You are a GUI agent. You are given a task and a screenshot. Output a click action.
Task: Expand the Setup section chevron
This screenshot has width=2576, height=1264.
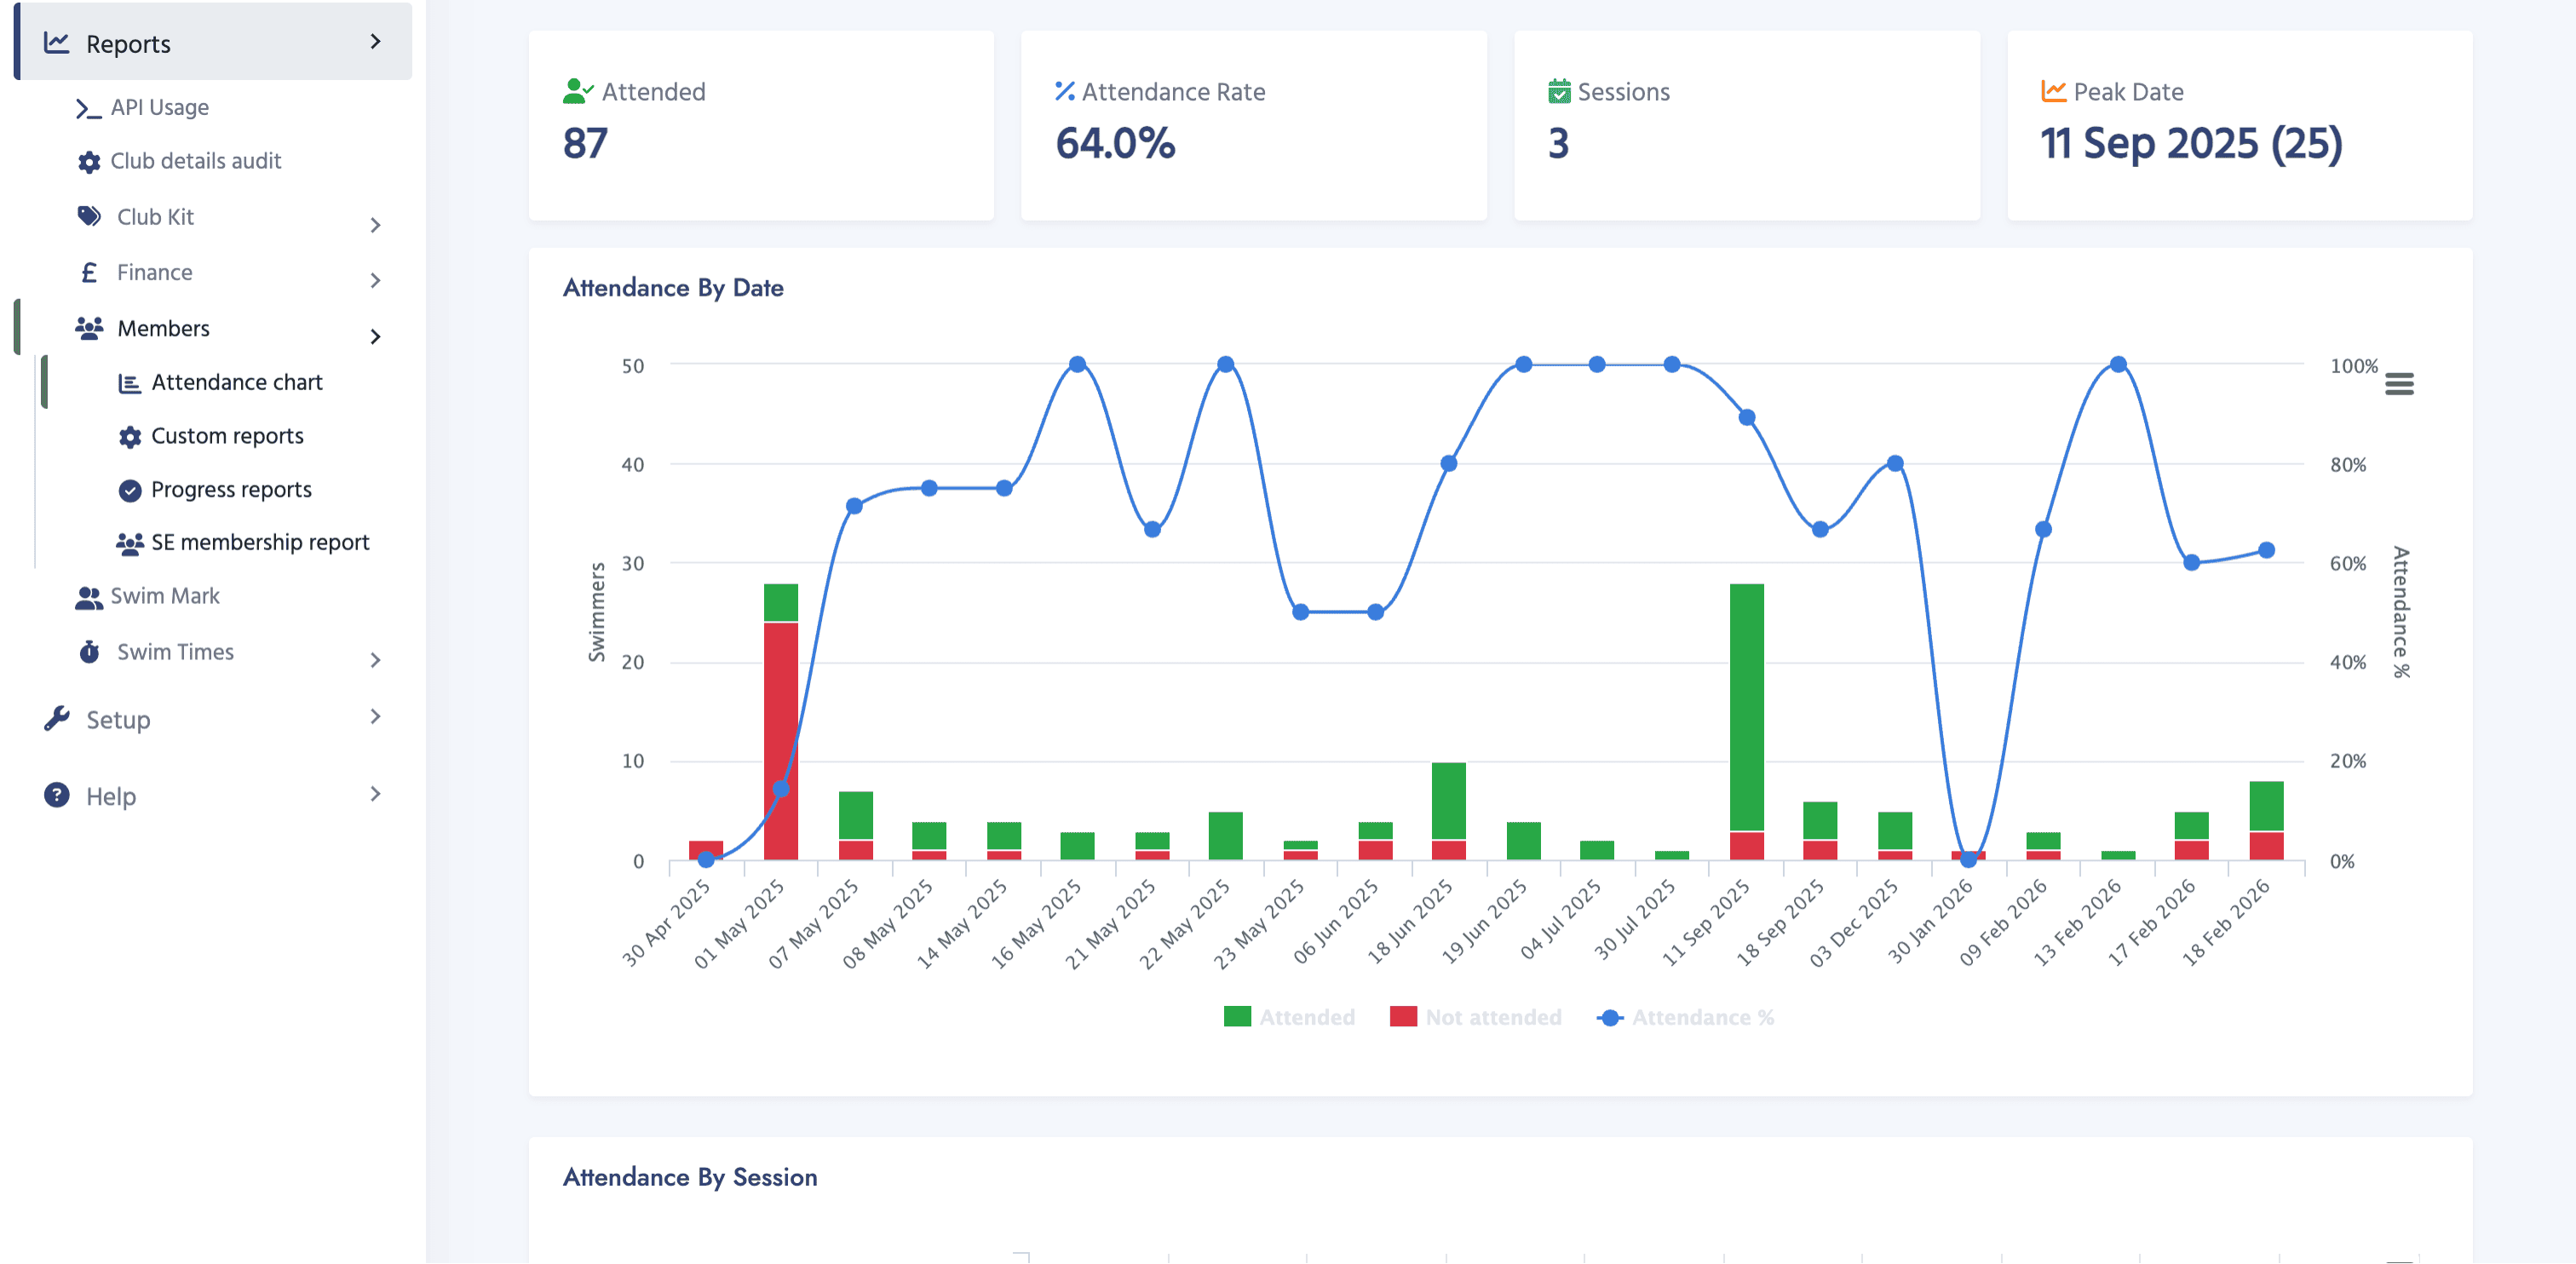(375, 717)
